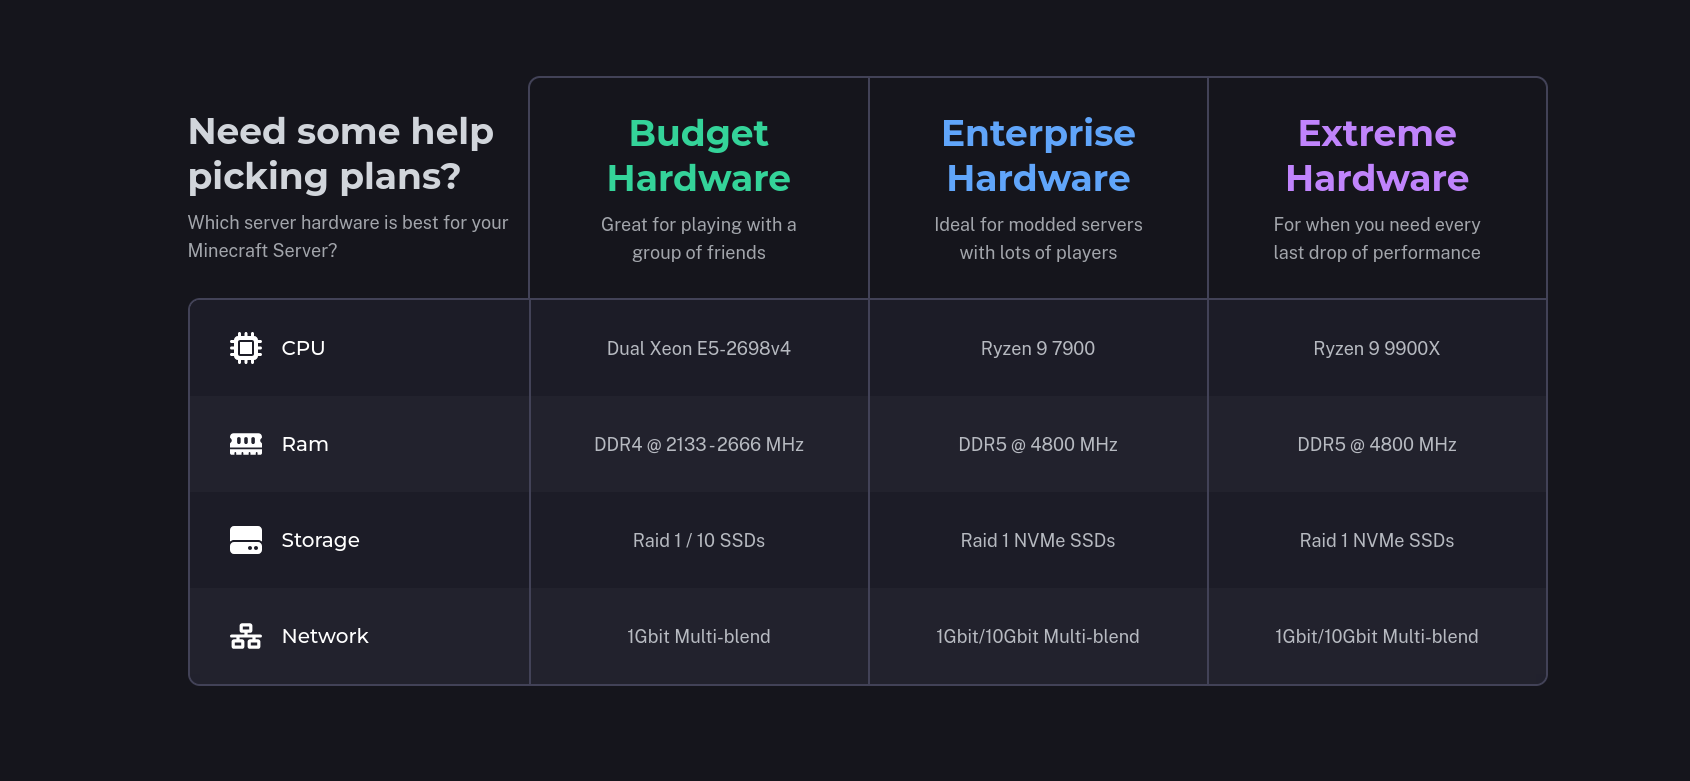Click "Great for playing with a group of friends"
Viewport: 1690px width, 781px height.
tap(699, 238)
